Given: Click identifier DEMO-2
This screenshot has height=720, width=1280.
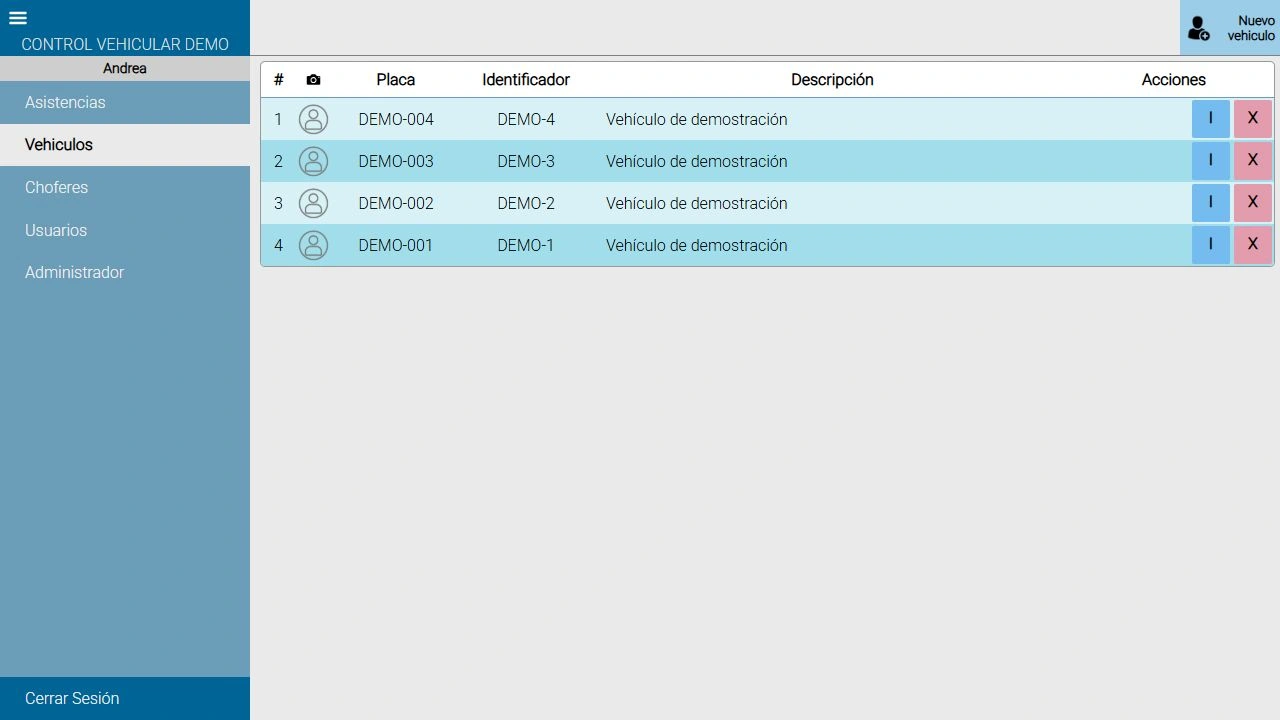Looking at the screenshot, I should coord(526,203).
